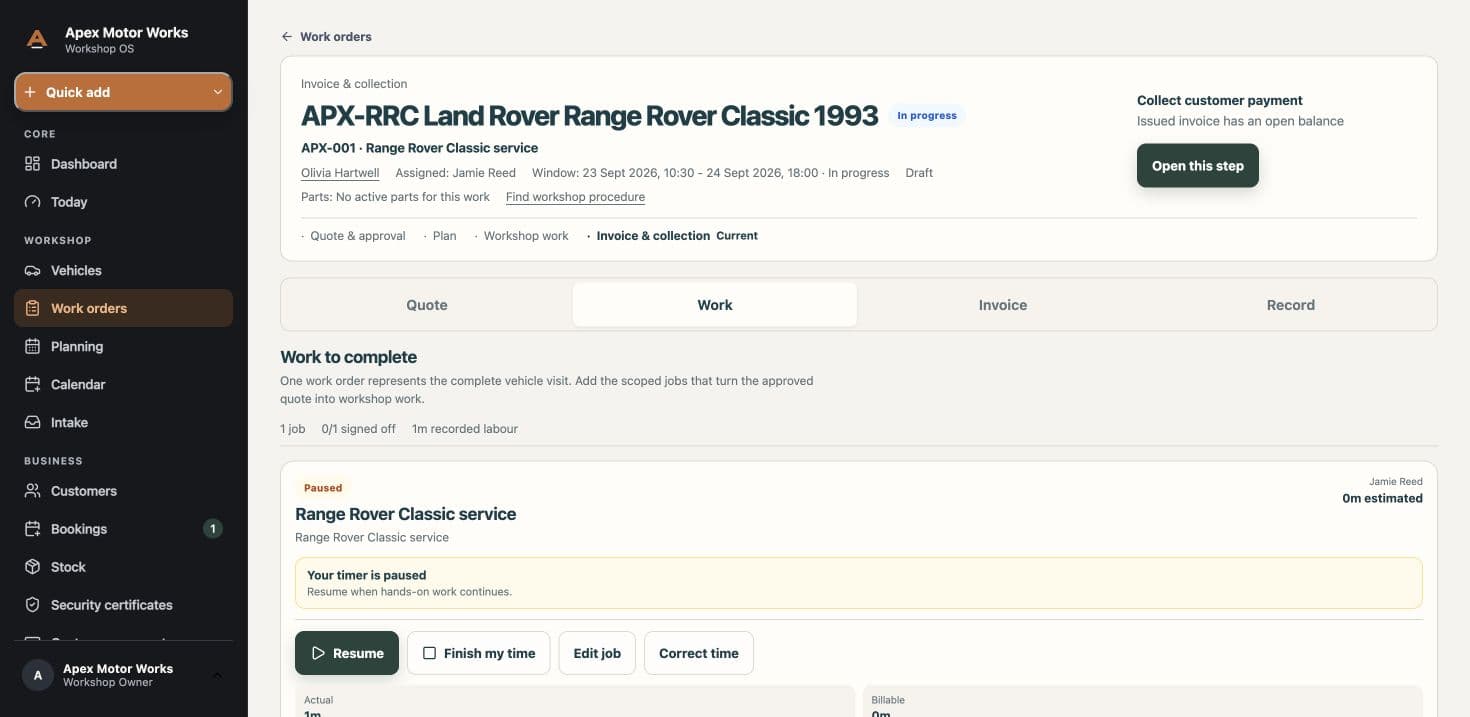Expand the Workshop Owner account menu chevron
This screenshot has height=717, width=1470.
coord(217,675)
